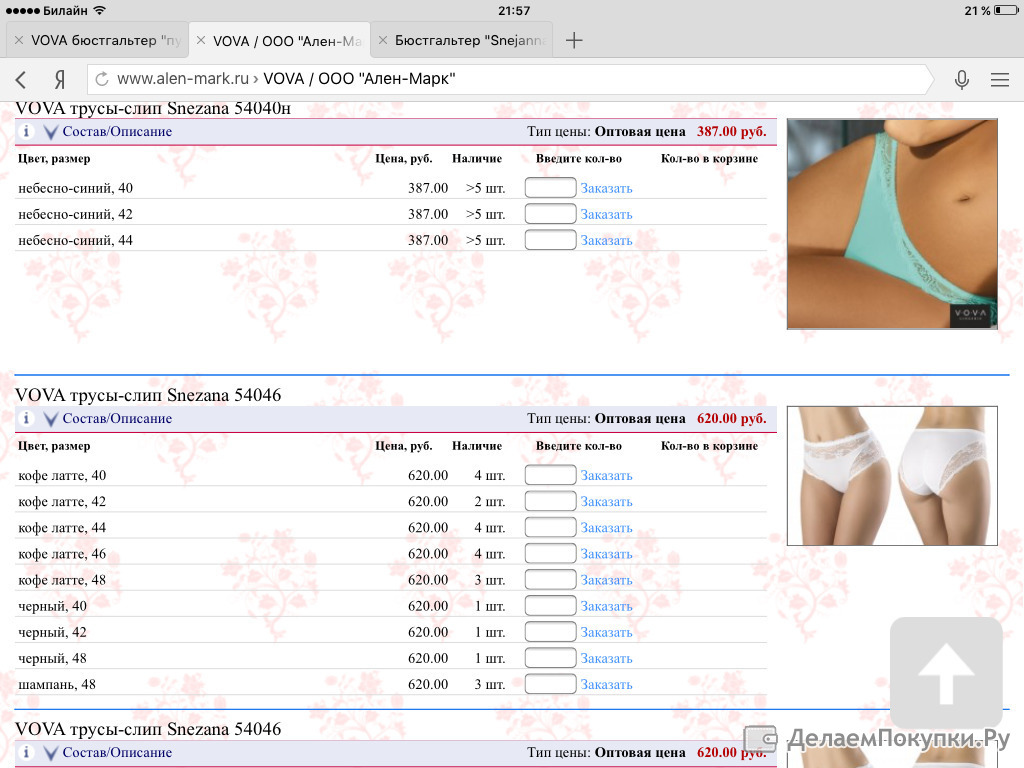Viewport: 1024px width, 768px height.
Task: Focus the address bar with www.alen-mark.ru
Action: coord(509,79)
